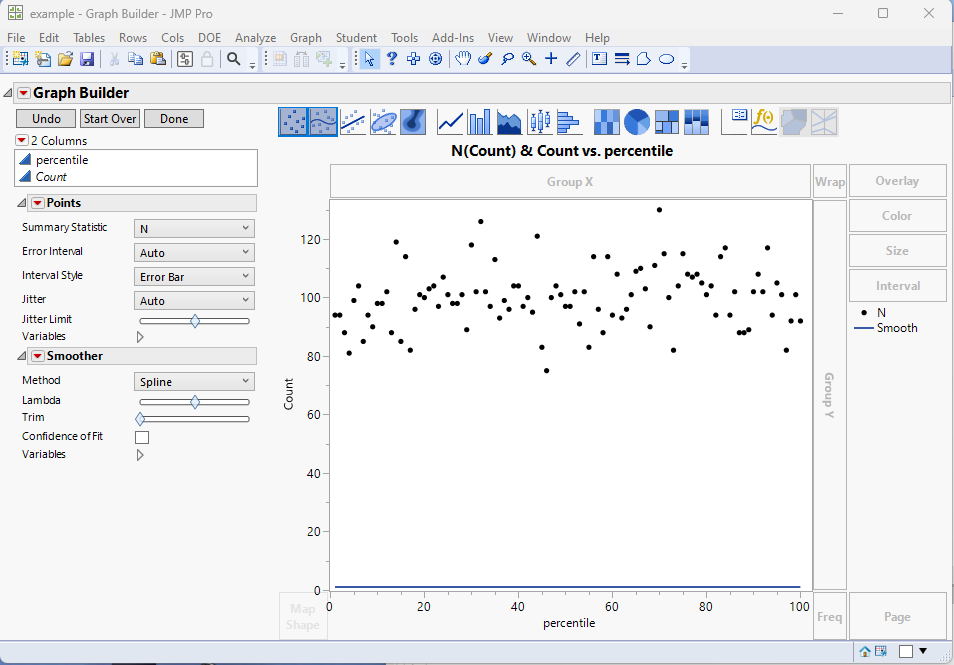954x665 pixels.
Task: Switch to the Bar chart element
Action: (478, 122)
